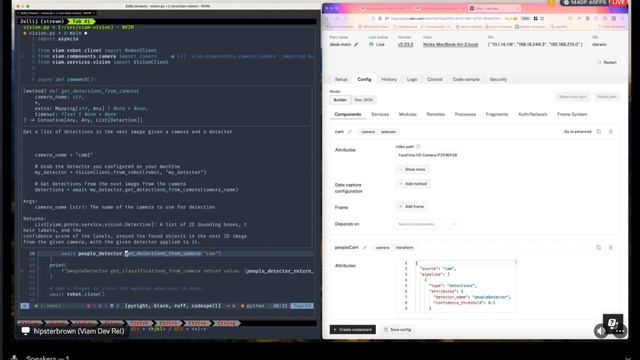Screen dimensions: 640x360
Task: Click the Restart button
Action: pos(607,62)
